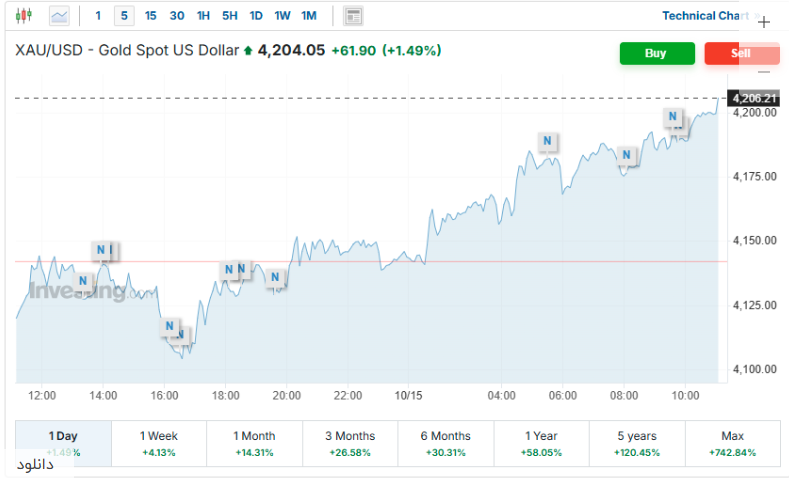Click the plus zoom-in icon
The width and height of the screenshot is (790, 481).
tap(765, 22)
